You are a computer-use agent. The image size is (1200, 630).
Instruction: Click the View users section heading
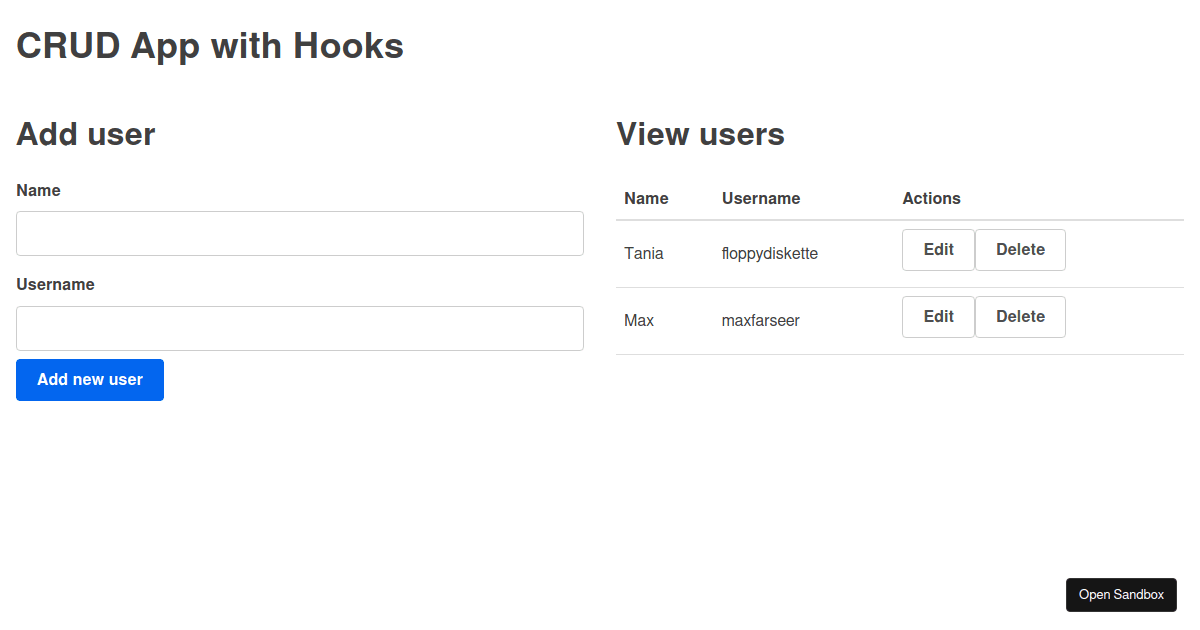(x=700, y=134)
